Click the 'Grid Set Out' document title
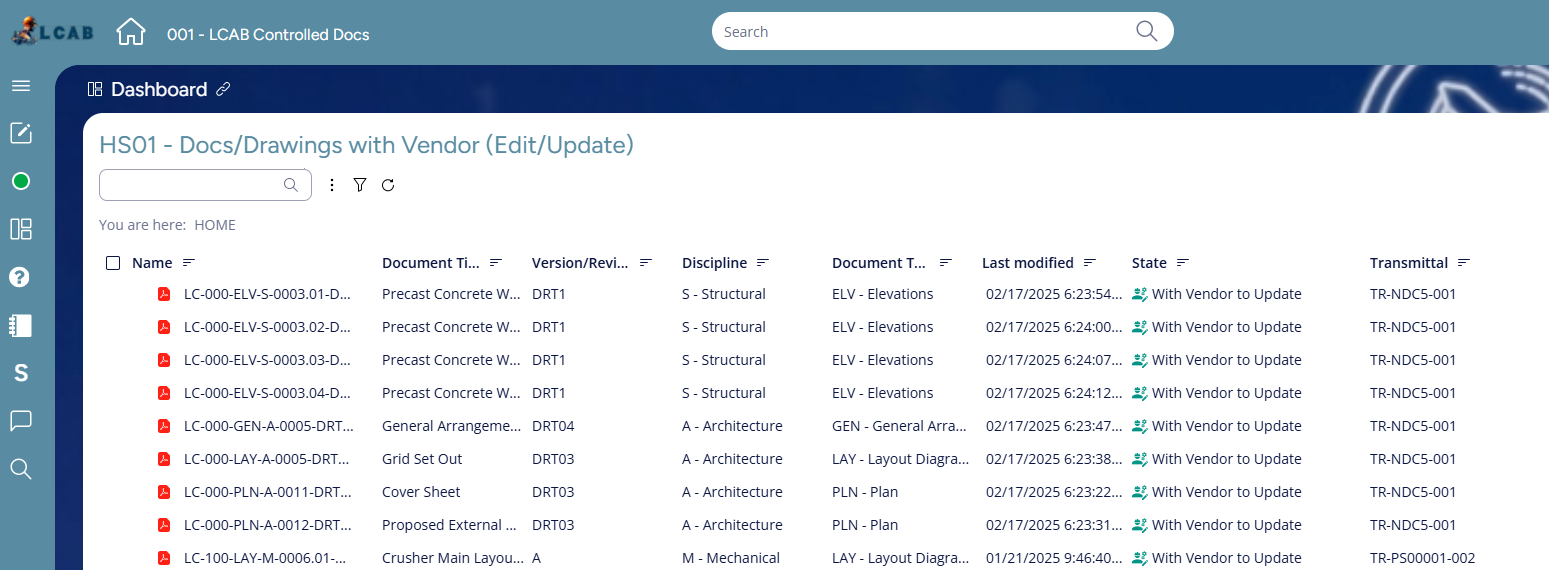 coord(422,459)
